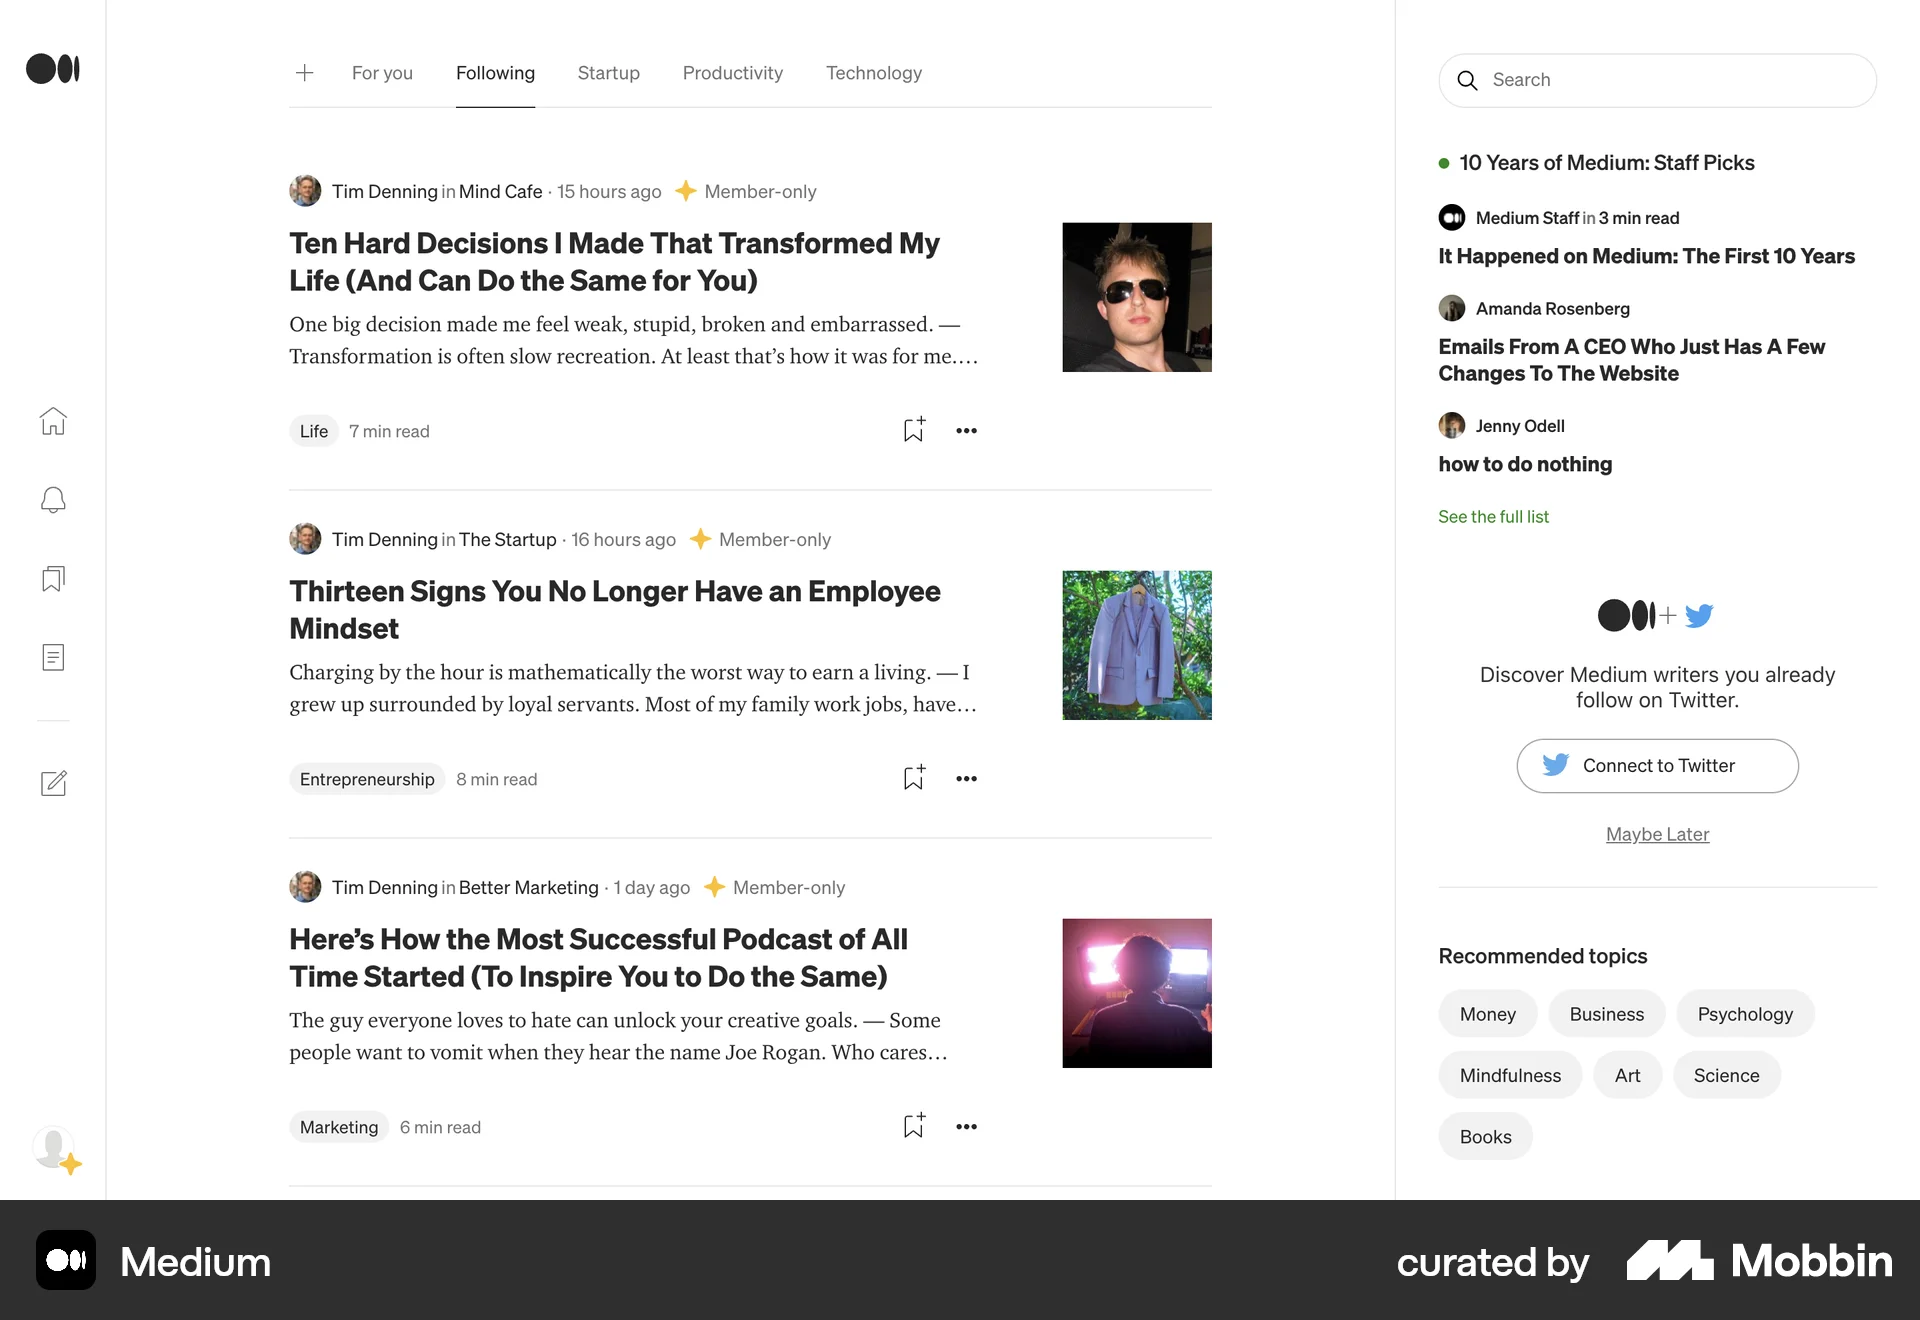Start writing with the compose icon
The height and width of the screenshot is (1320, 1920).
point(53,784)
